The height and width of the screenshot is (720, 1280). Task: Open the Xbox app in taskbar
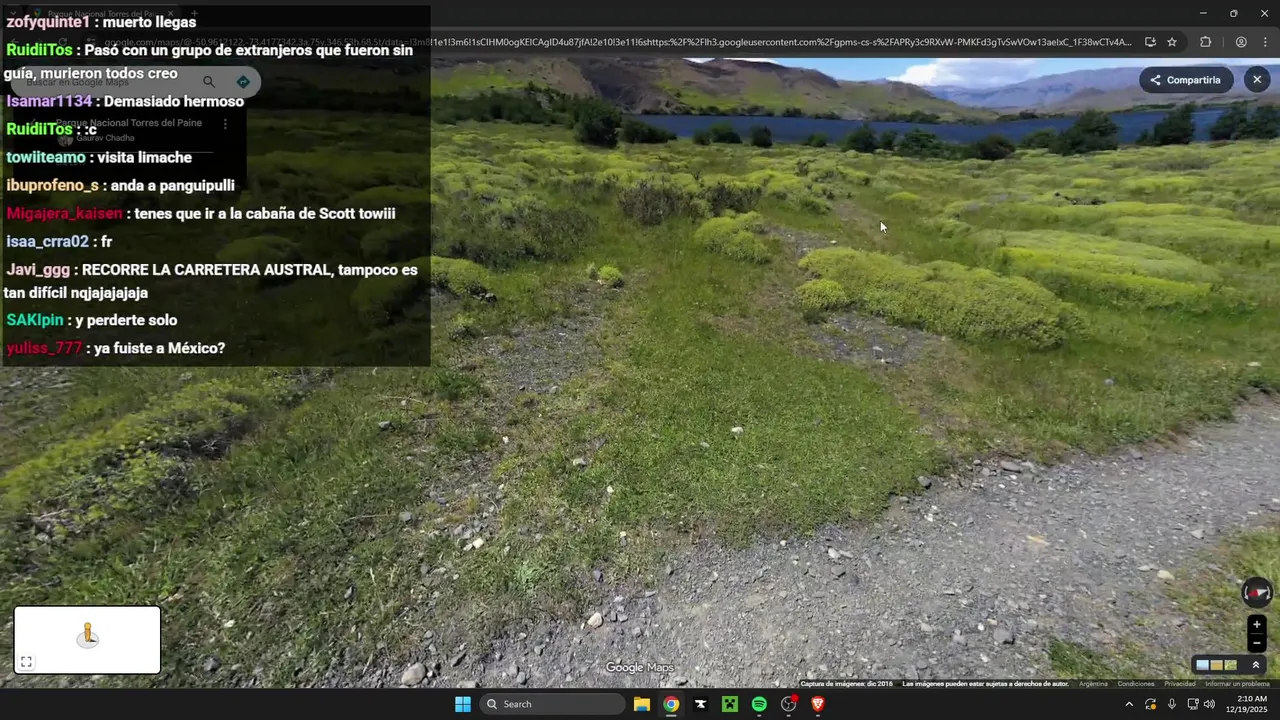[x=730, y=704]
